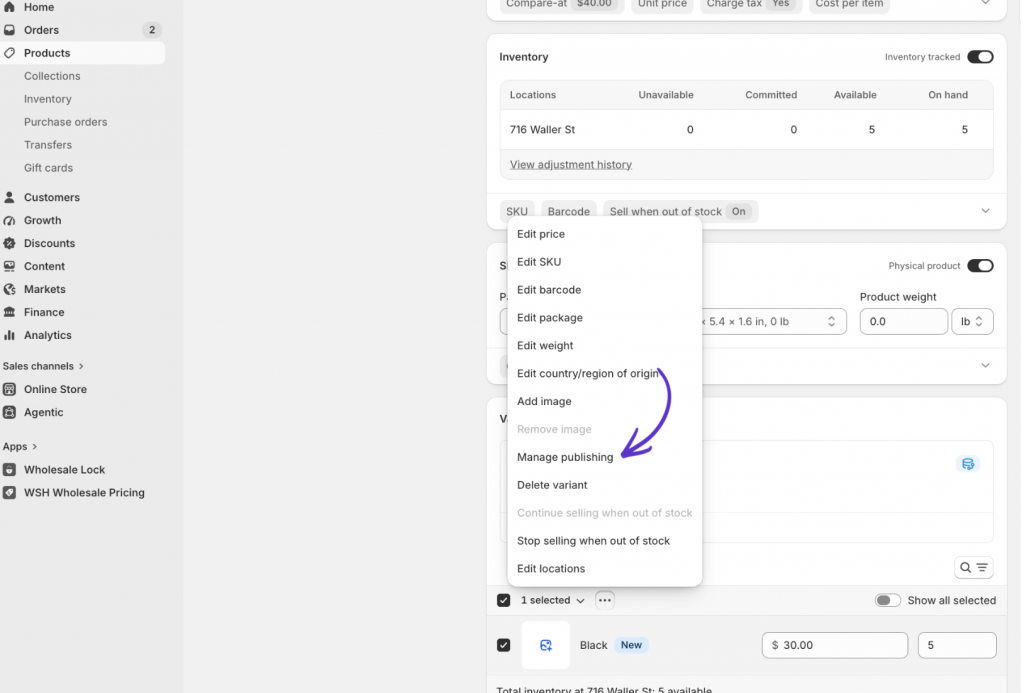Open the 1 selected dropdown
This screenshot has width=1024, height=693.
coord(552,600)
